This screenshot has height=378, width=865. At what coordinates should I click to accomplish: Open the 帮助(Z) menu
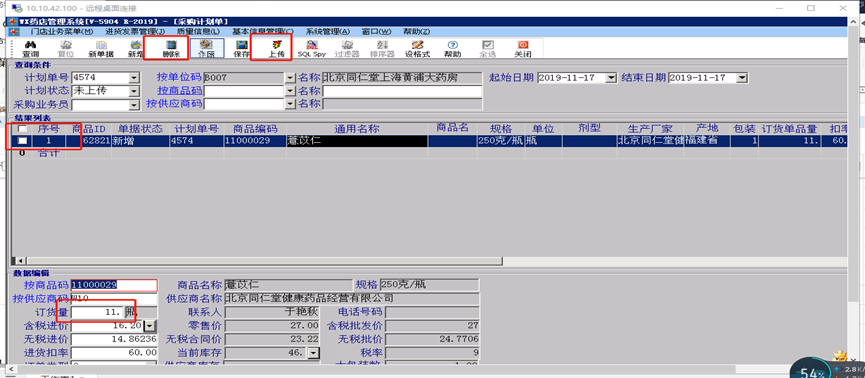(x=416, y=31)
